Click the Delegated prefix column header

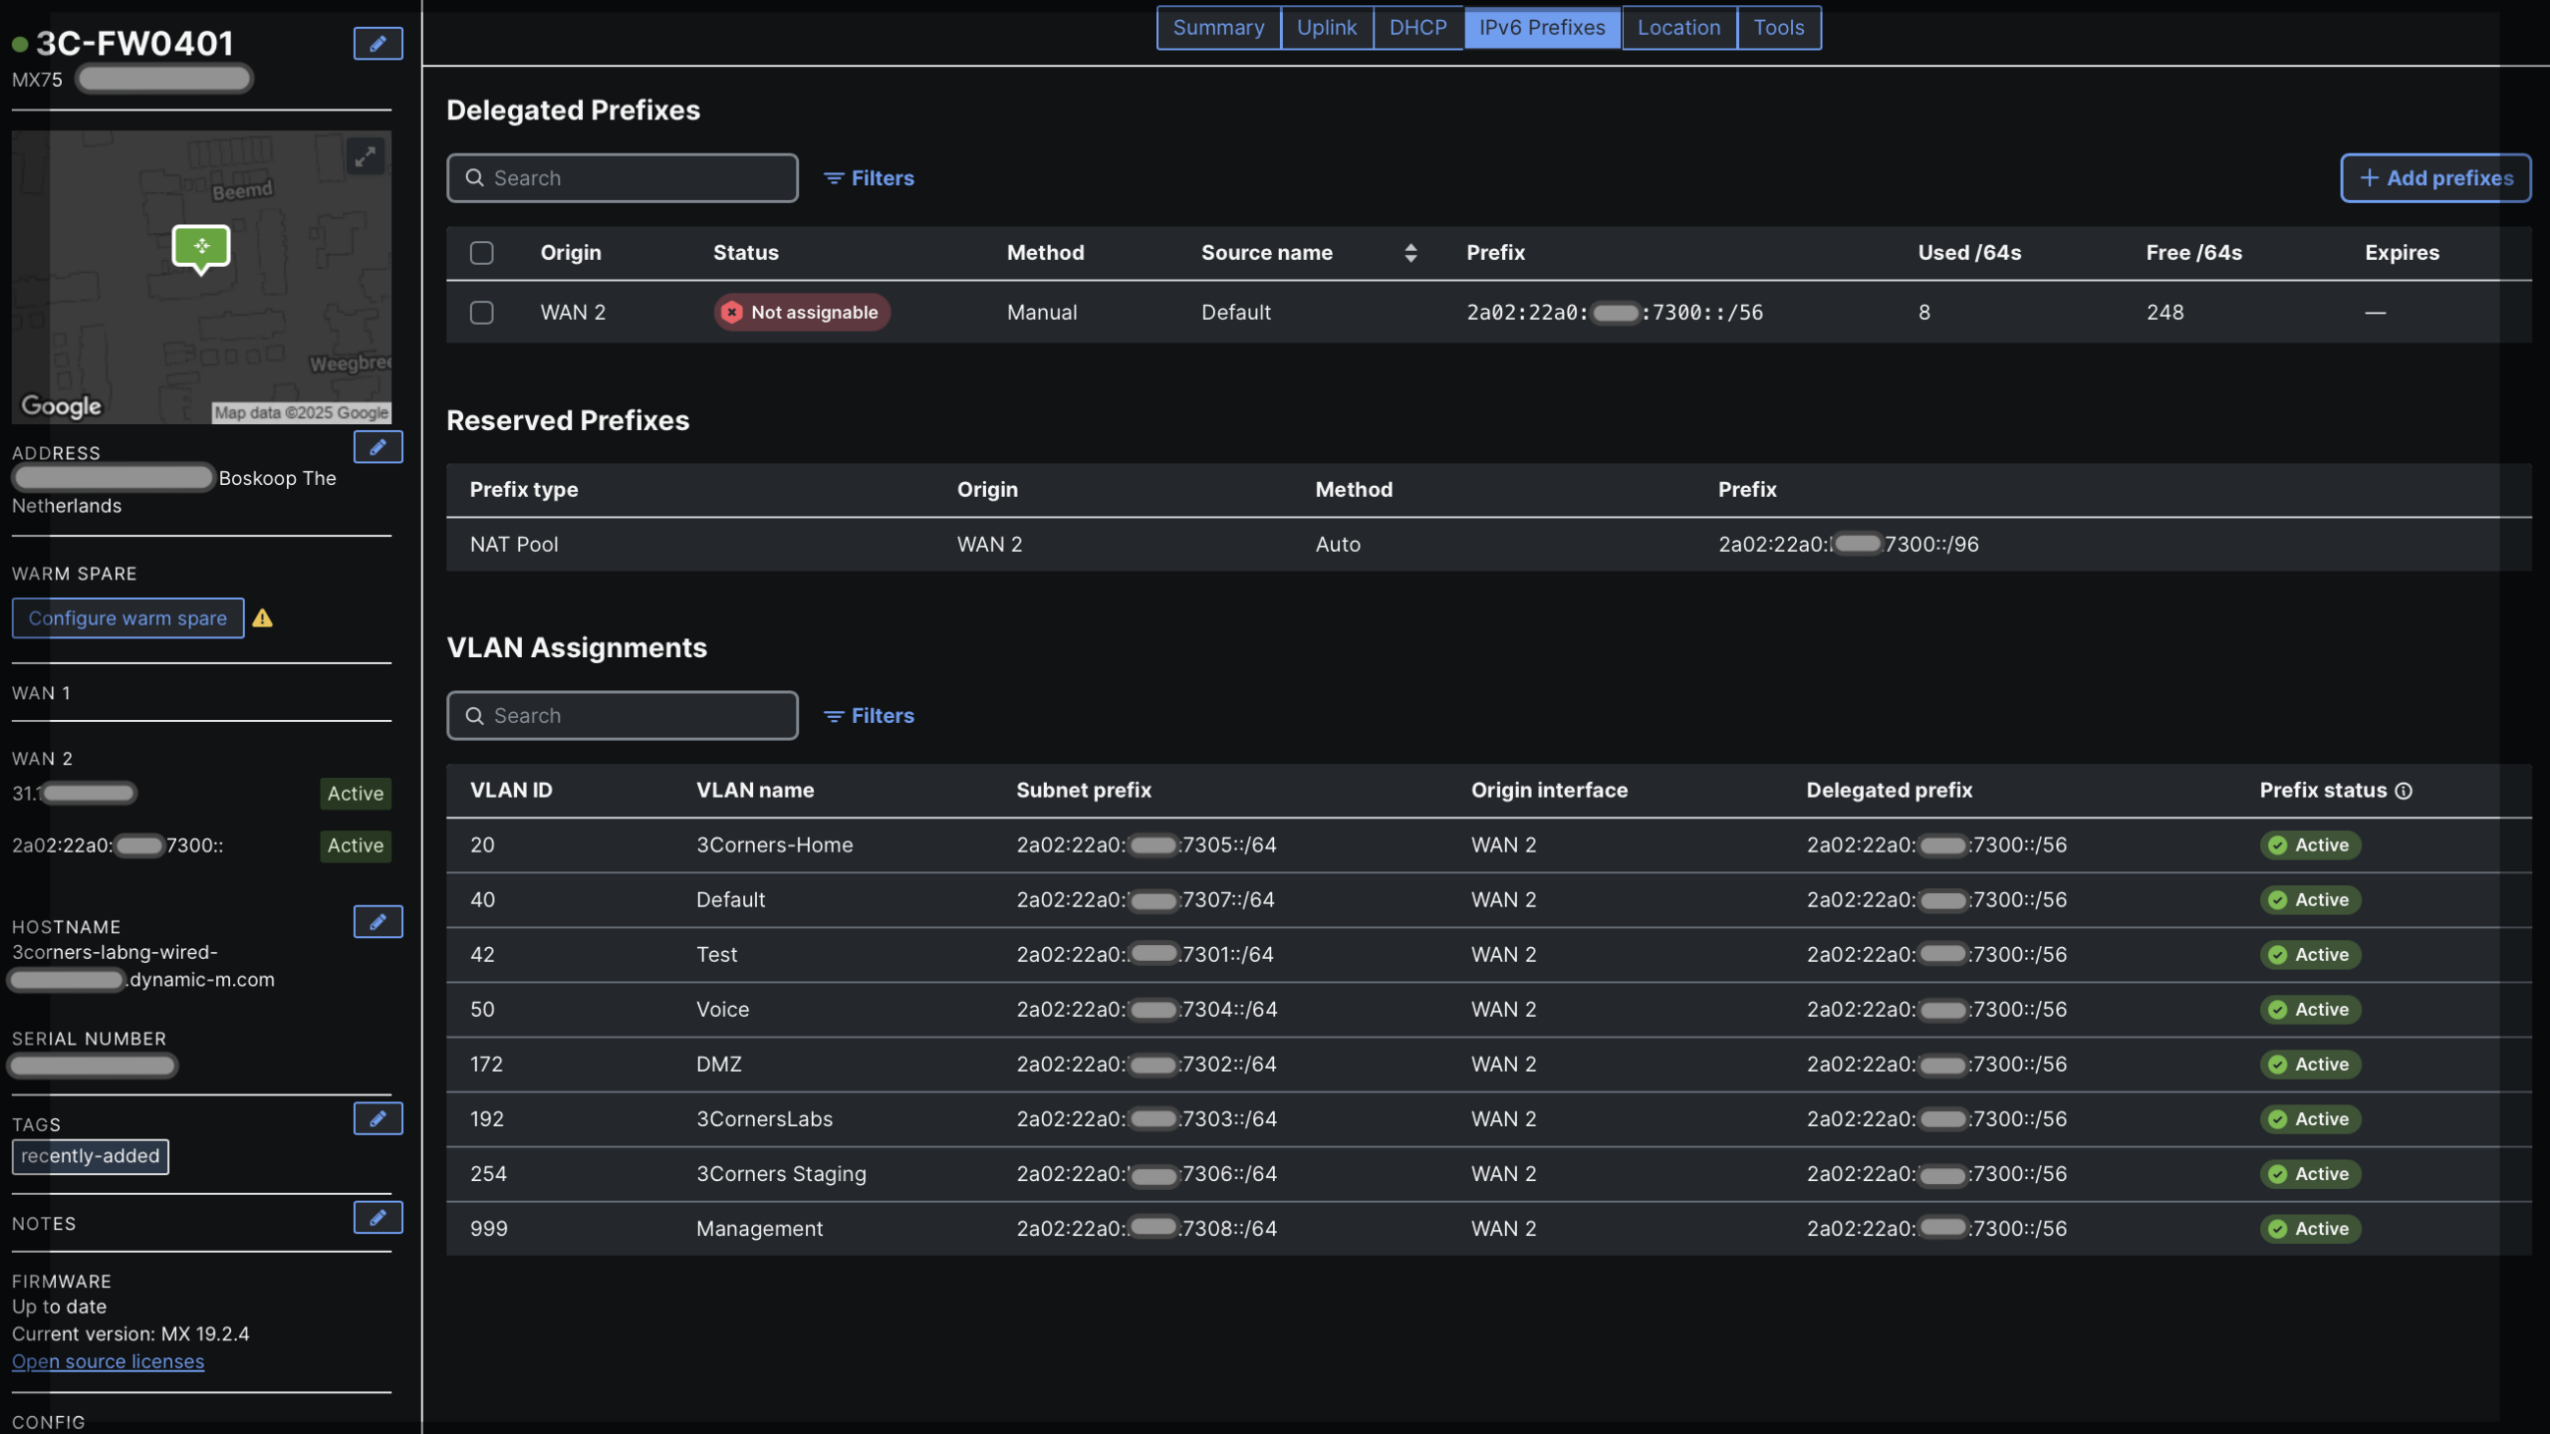(1888, 790)
